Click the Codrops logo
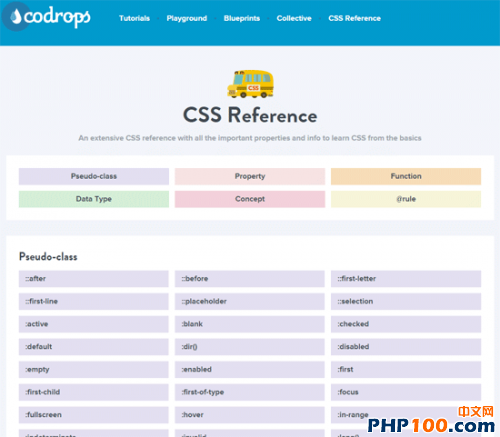Viewport: 500px width, 437px height. click(x=47, y=17)
